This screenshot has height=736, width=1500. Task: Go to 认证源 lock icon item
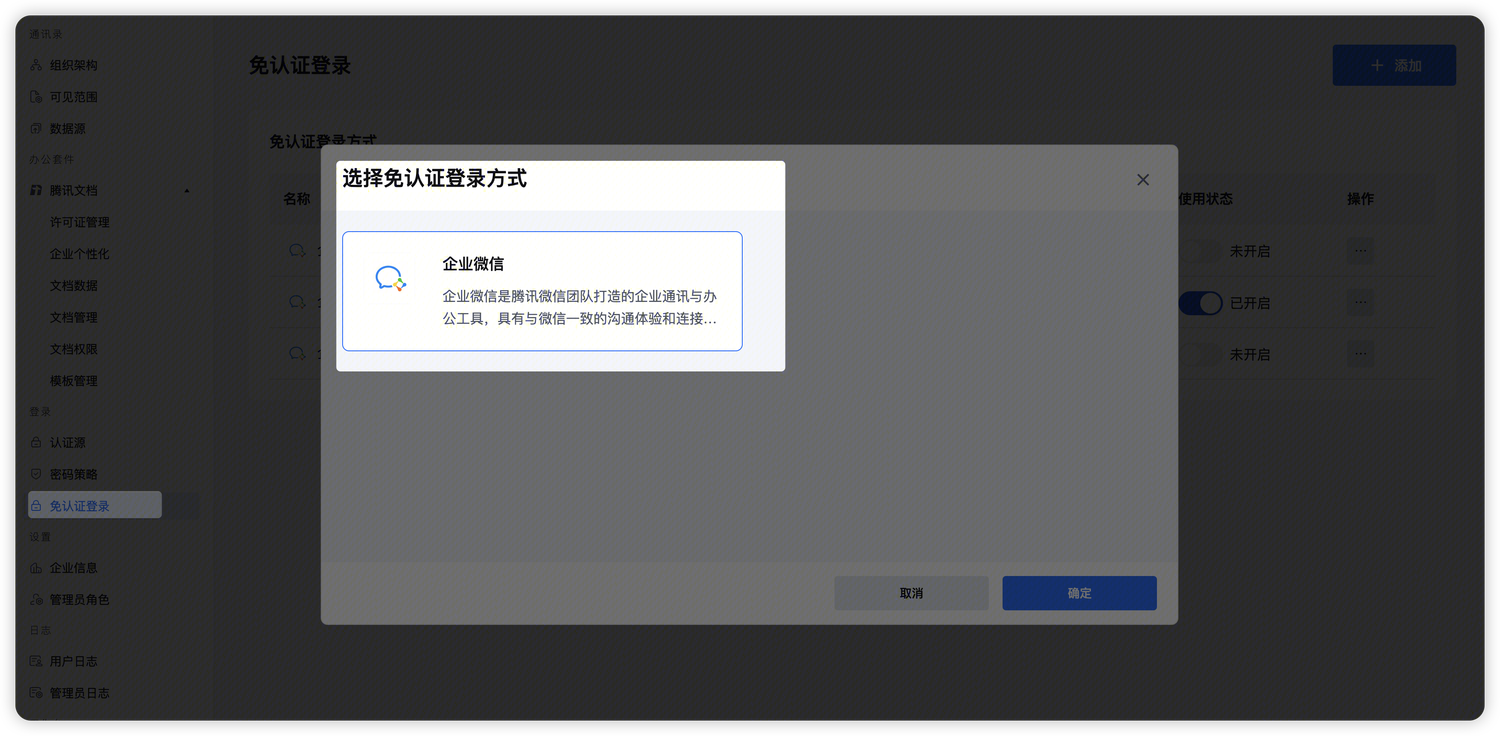click(67, 442)
